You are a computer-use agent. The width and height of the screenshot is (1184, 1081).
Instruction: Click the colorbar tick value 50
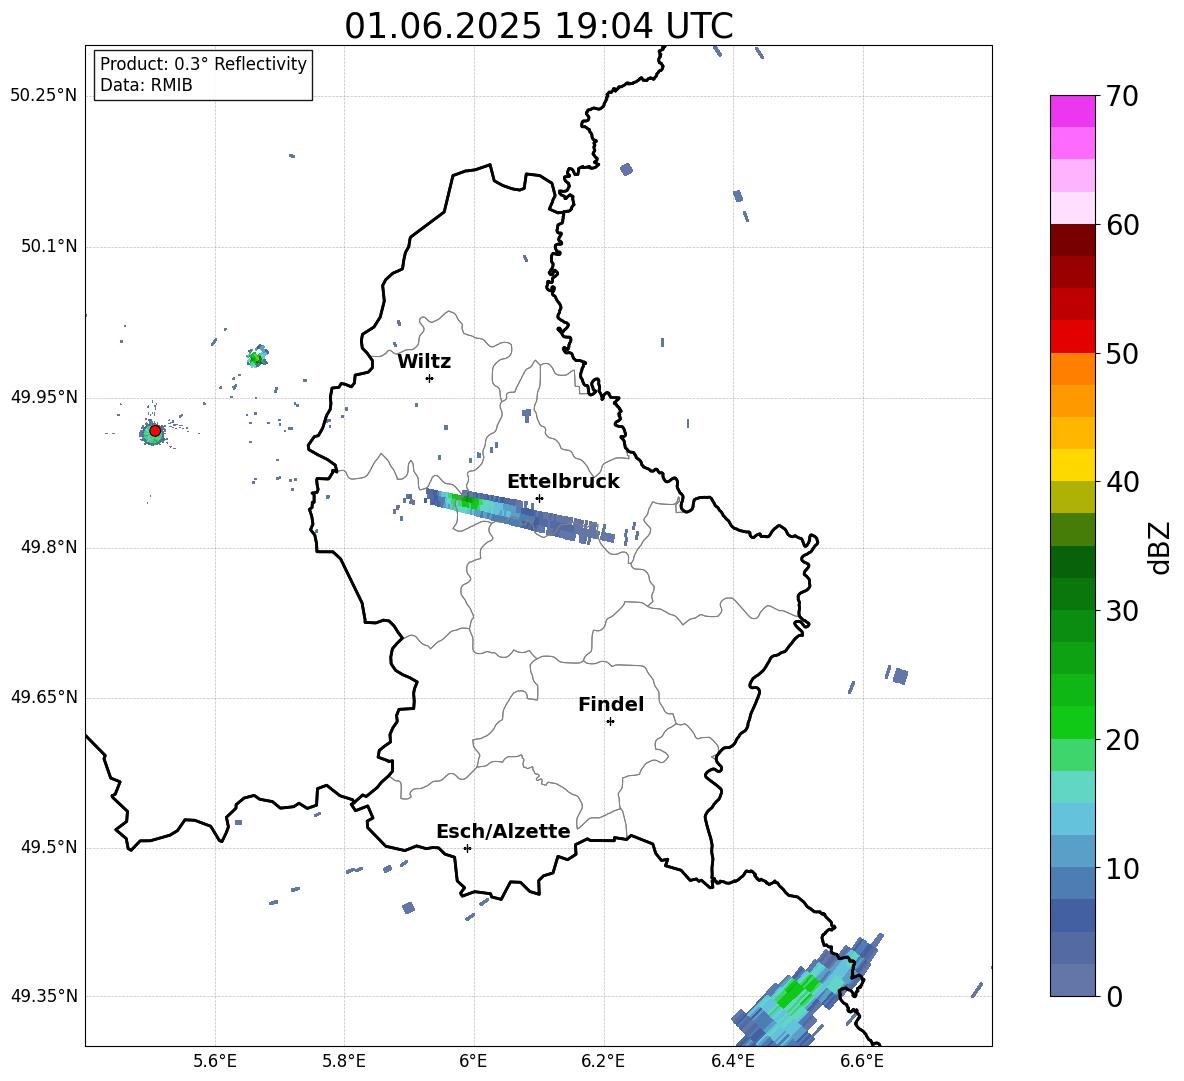pyautogui.click(x=1122, y=354)
